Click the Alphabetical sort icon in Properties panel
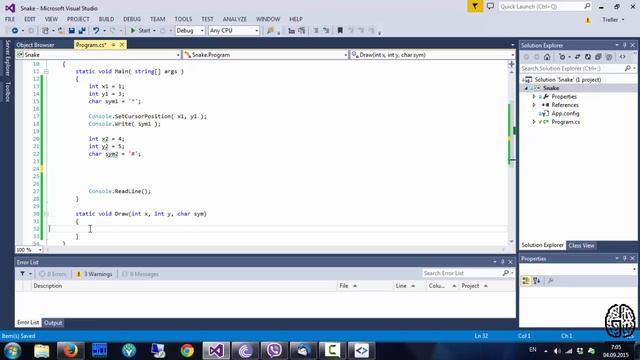 coord(536,281)
